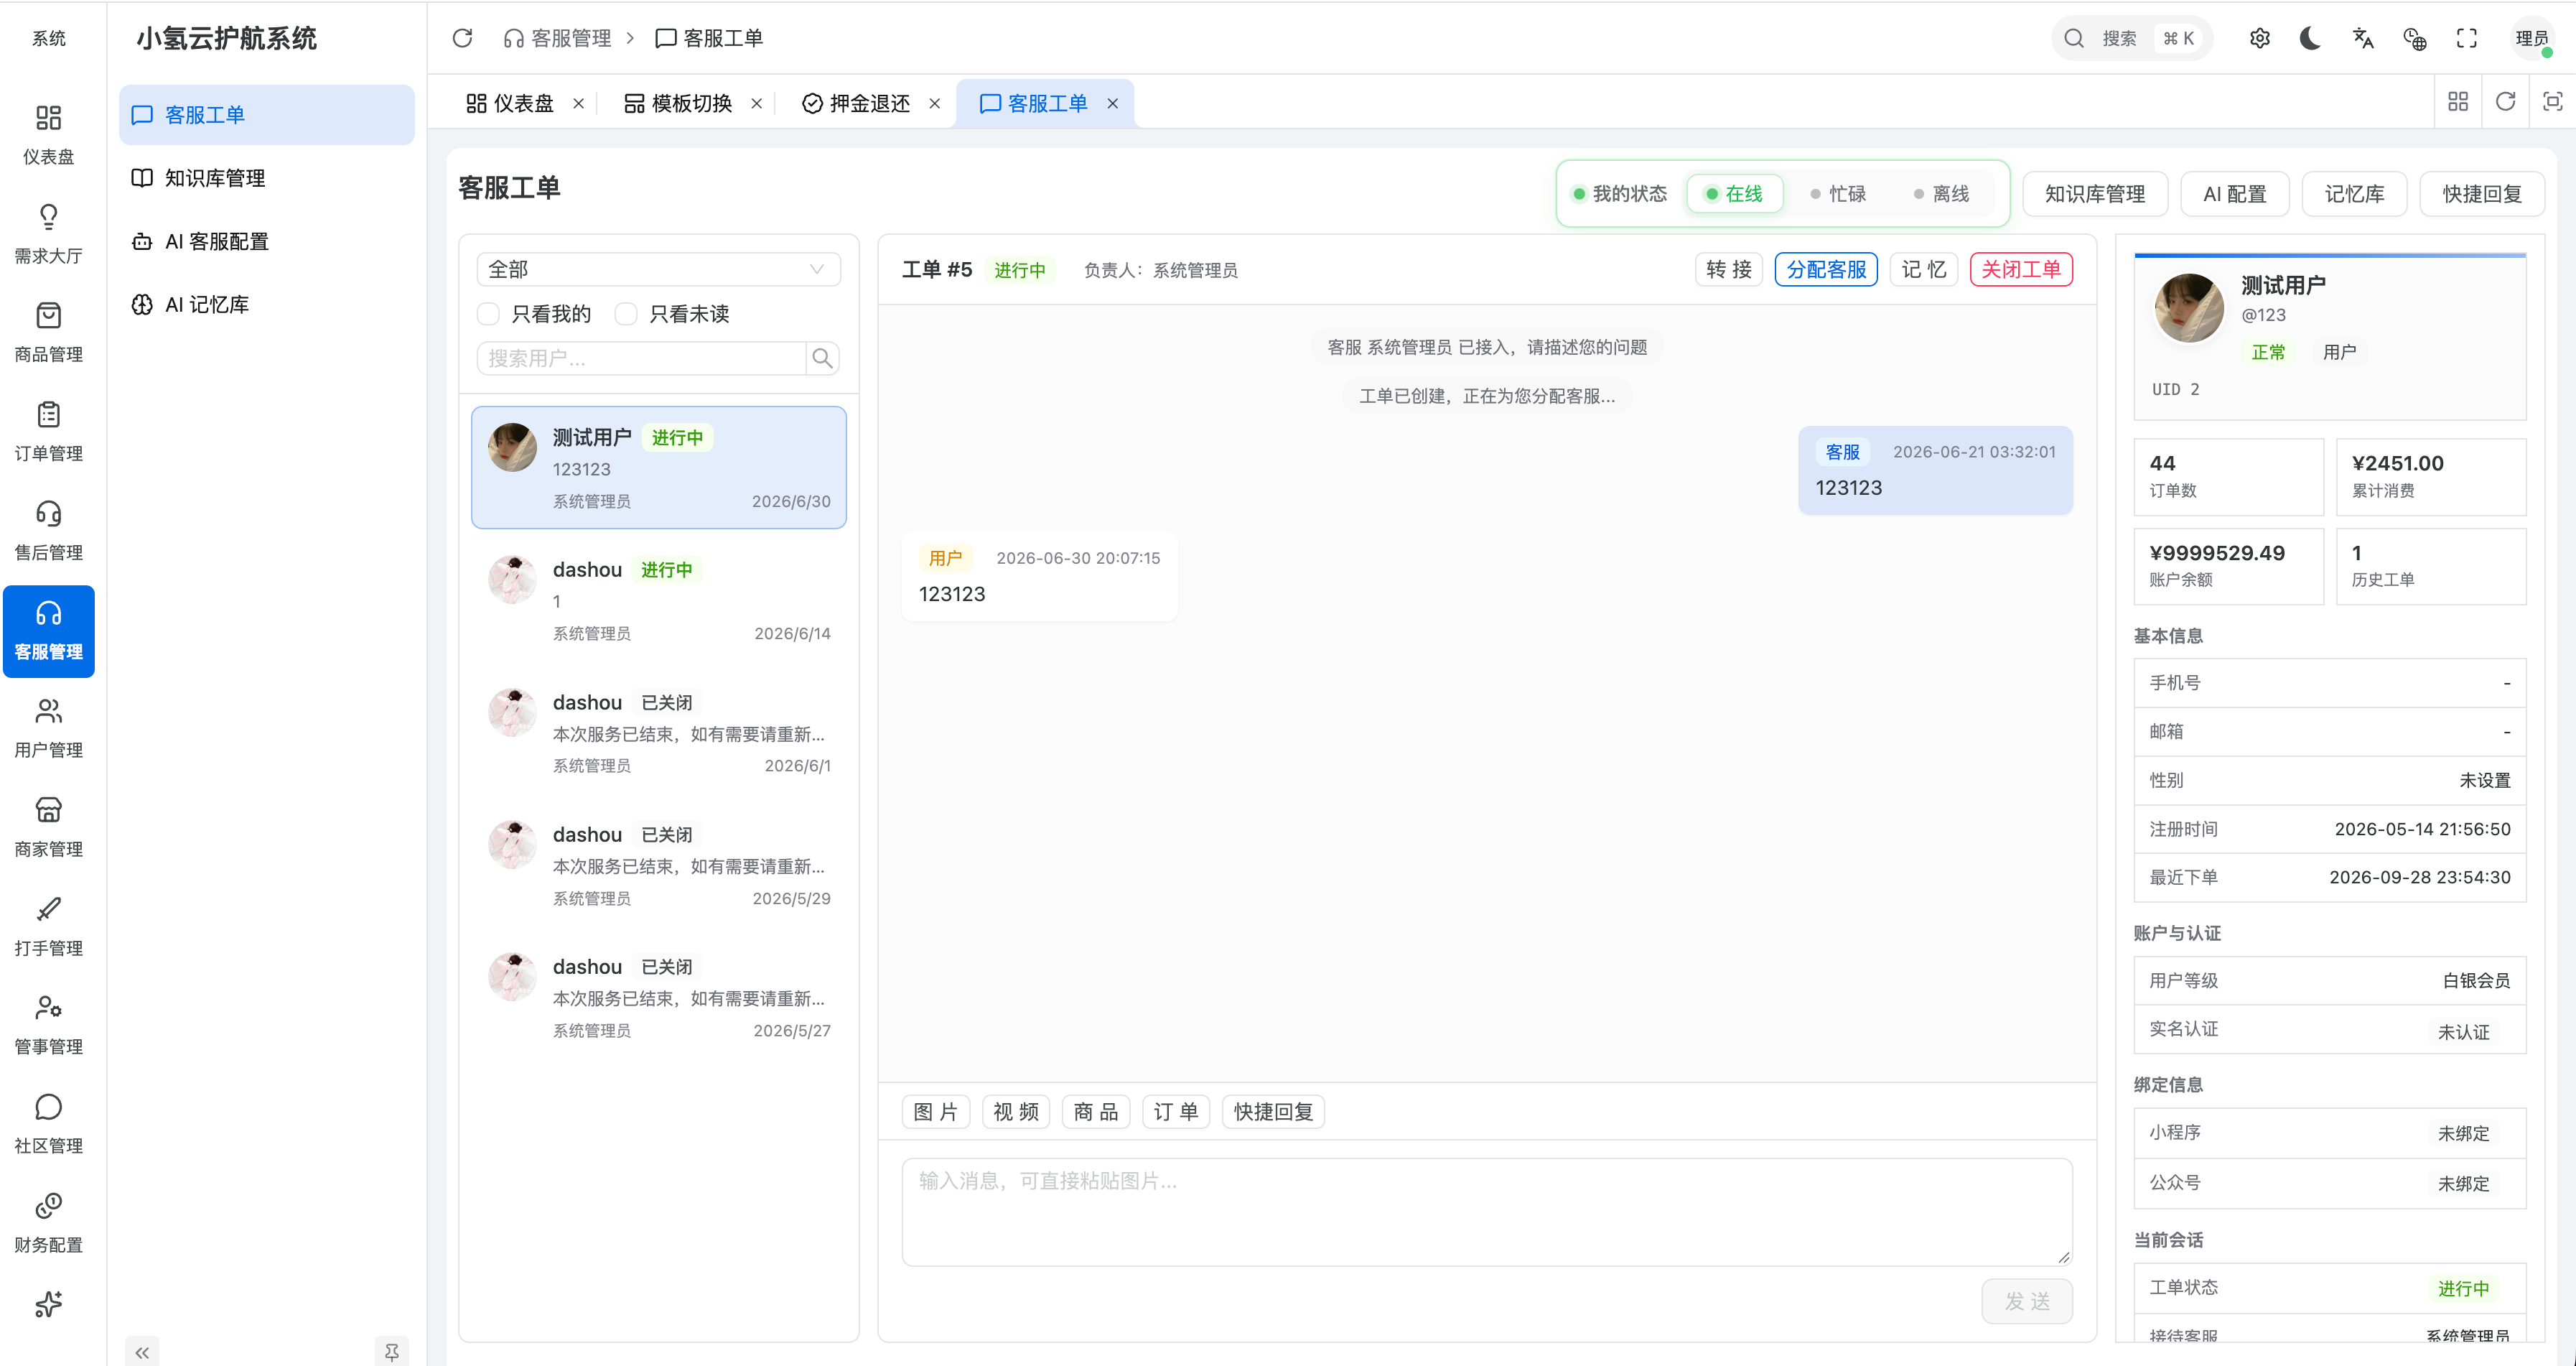Select dashou ticket dated 2026/6/14
The image size is (2576, 1366).
[x=659, y=599]
